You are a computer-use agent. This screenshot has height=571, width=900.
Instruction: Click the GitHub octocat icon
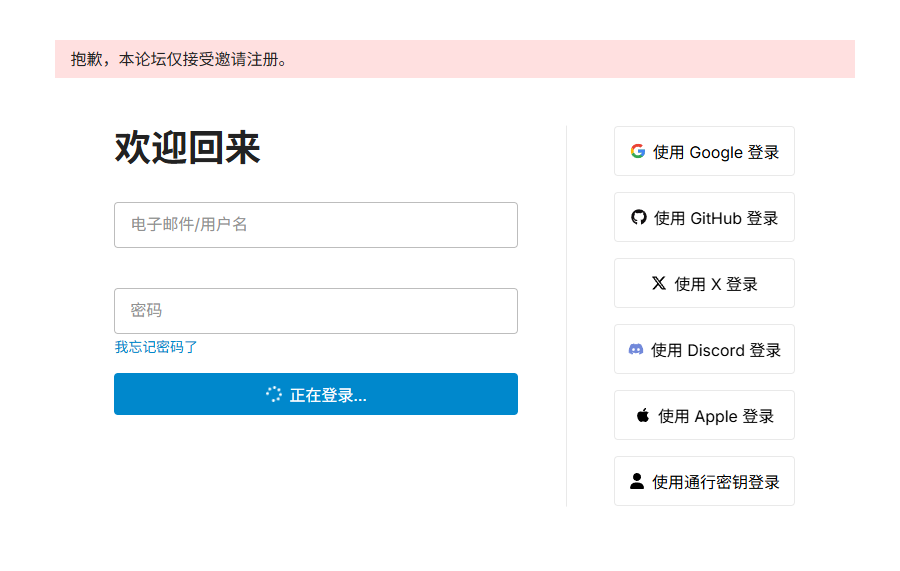pos(638,217)
